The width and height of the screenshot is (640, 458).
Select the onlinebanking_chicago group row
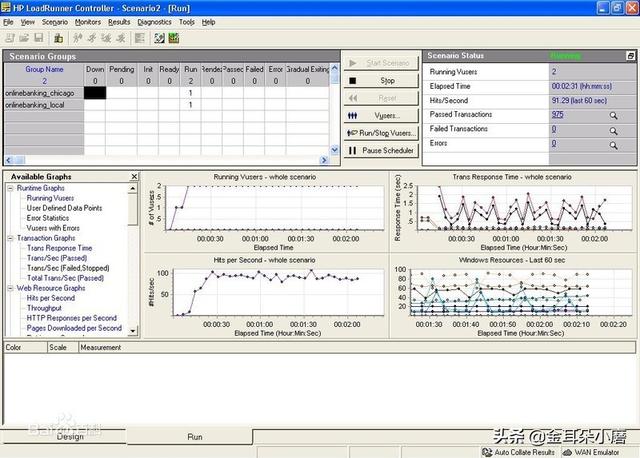(41, 93)
